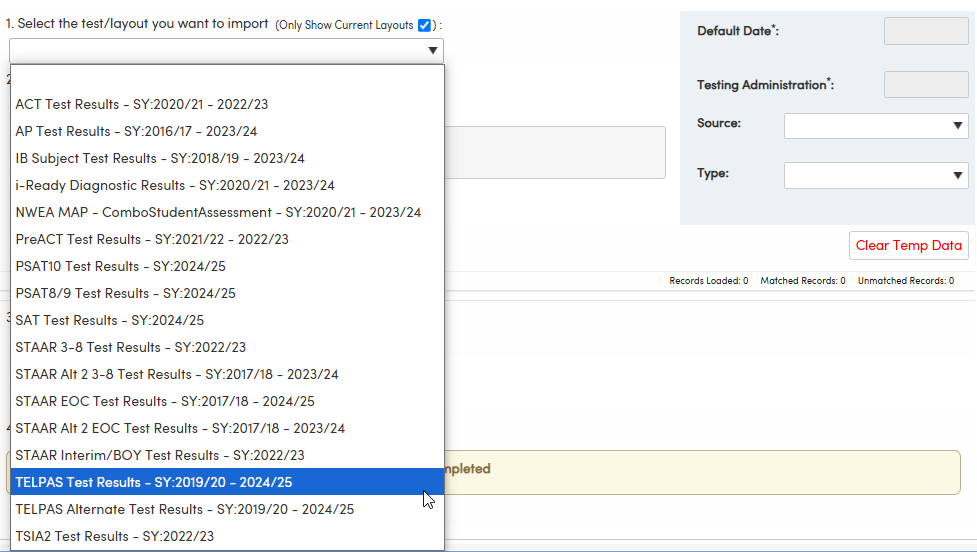This screenshot has height=552, width=977.
Task: Pick PreACT Test Results option
Action: pyautogui.click(x=227, y=239)
